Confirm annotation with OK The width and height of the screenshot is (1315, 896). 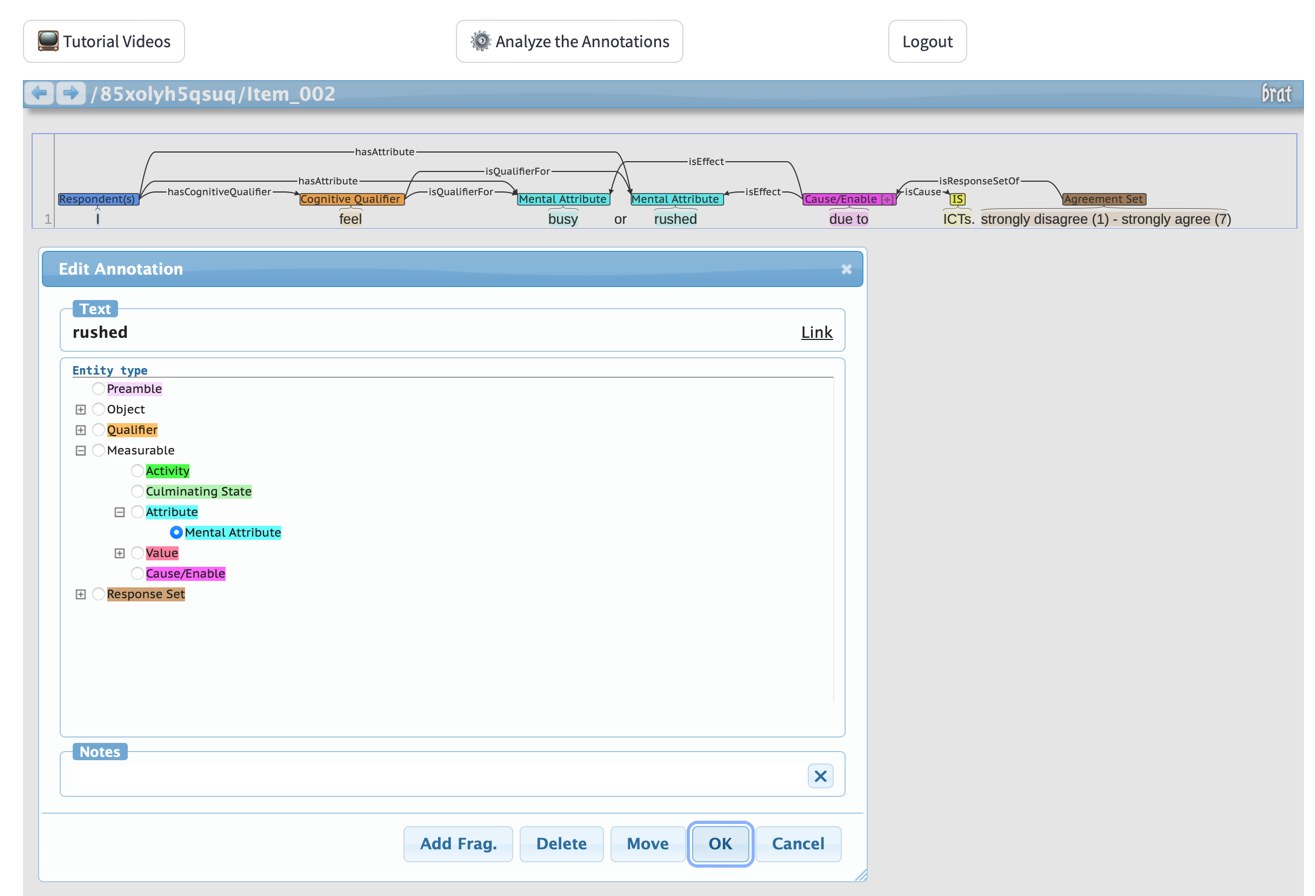coord(720,843)
